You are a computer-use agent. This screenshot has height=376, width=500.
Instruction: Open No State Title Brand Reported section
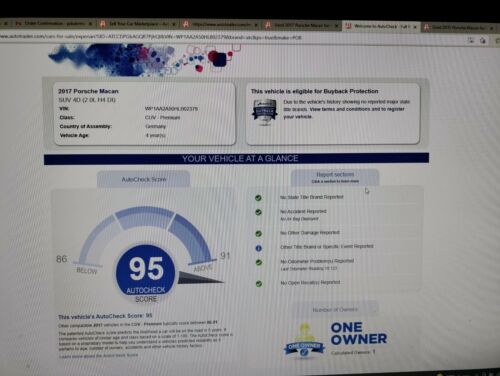pos(312,197)
